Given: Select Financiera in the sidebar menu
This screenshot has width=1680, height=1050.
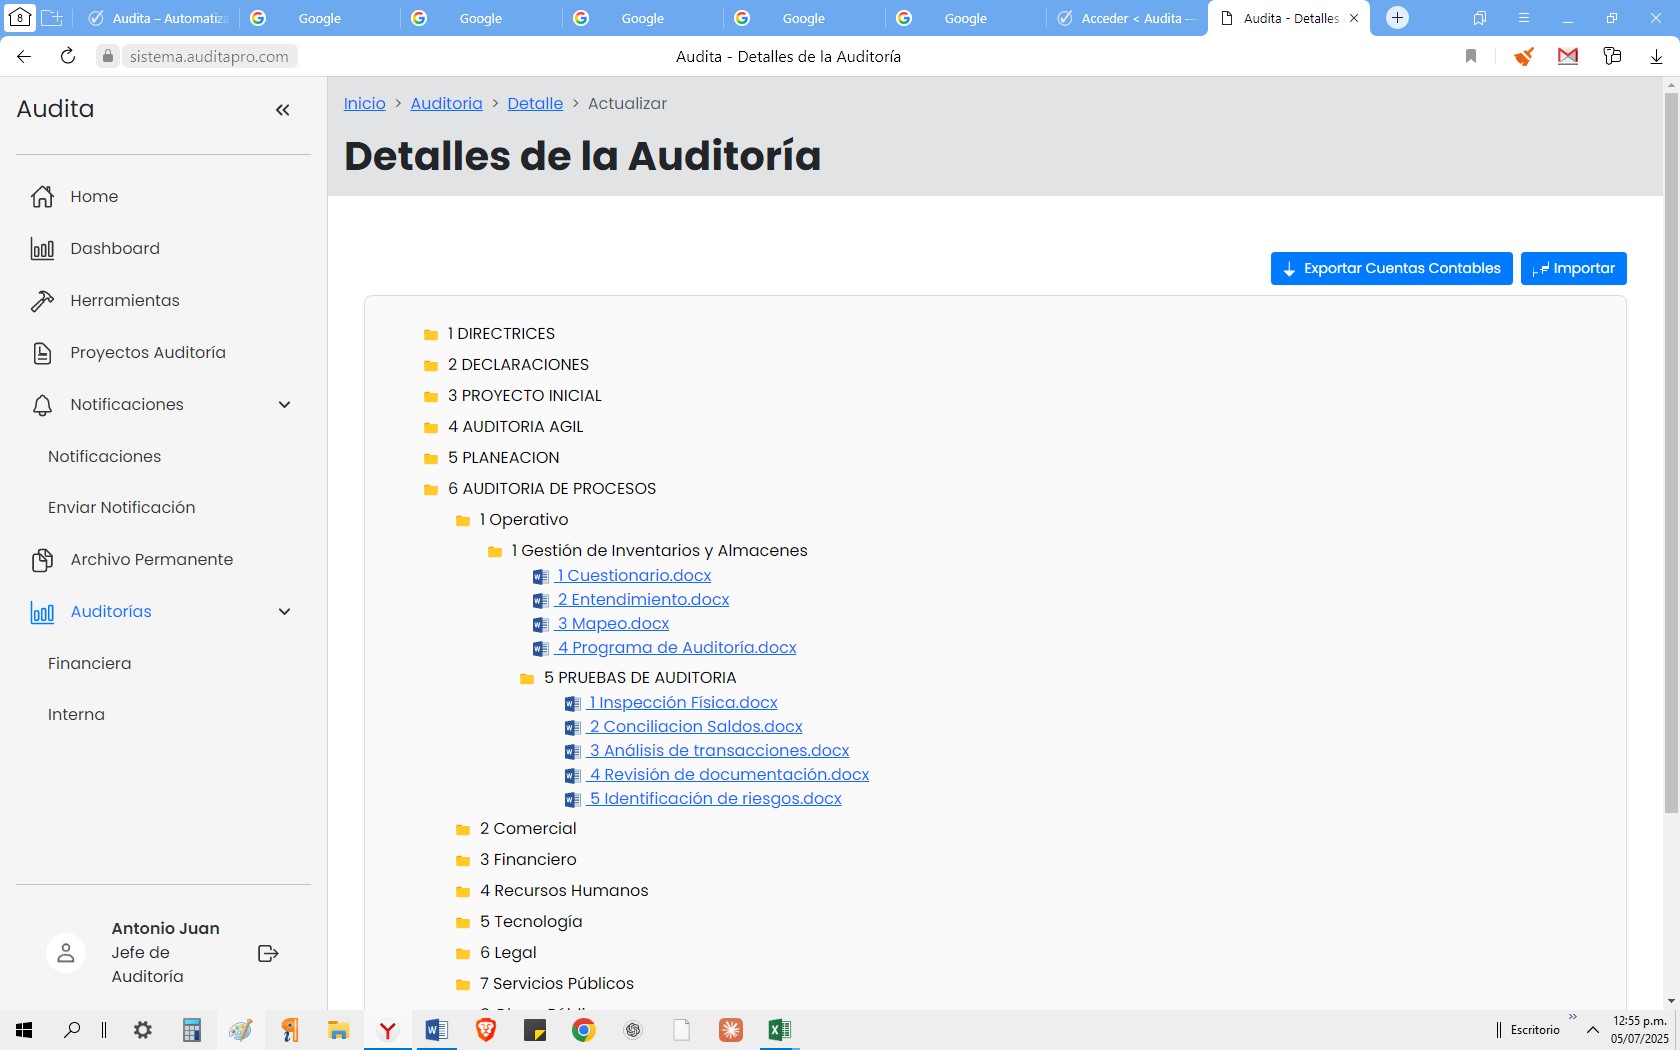Looking at the screenshot, I should [x=89, y=663].
